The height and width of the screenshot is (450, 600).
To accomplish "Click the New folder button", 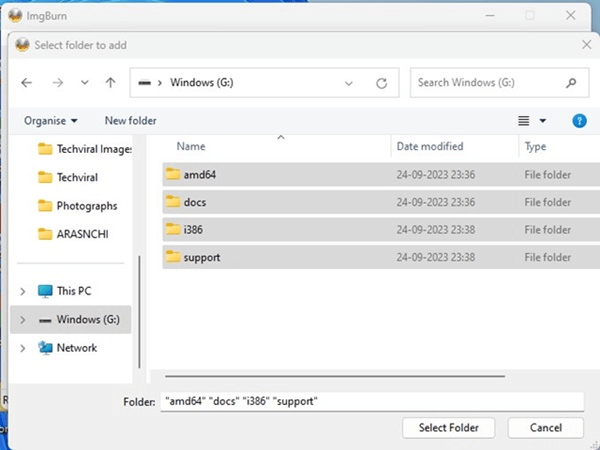I will click(130, 121).
